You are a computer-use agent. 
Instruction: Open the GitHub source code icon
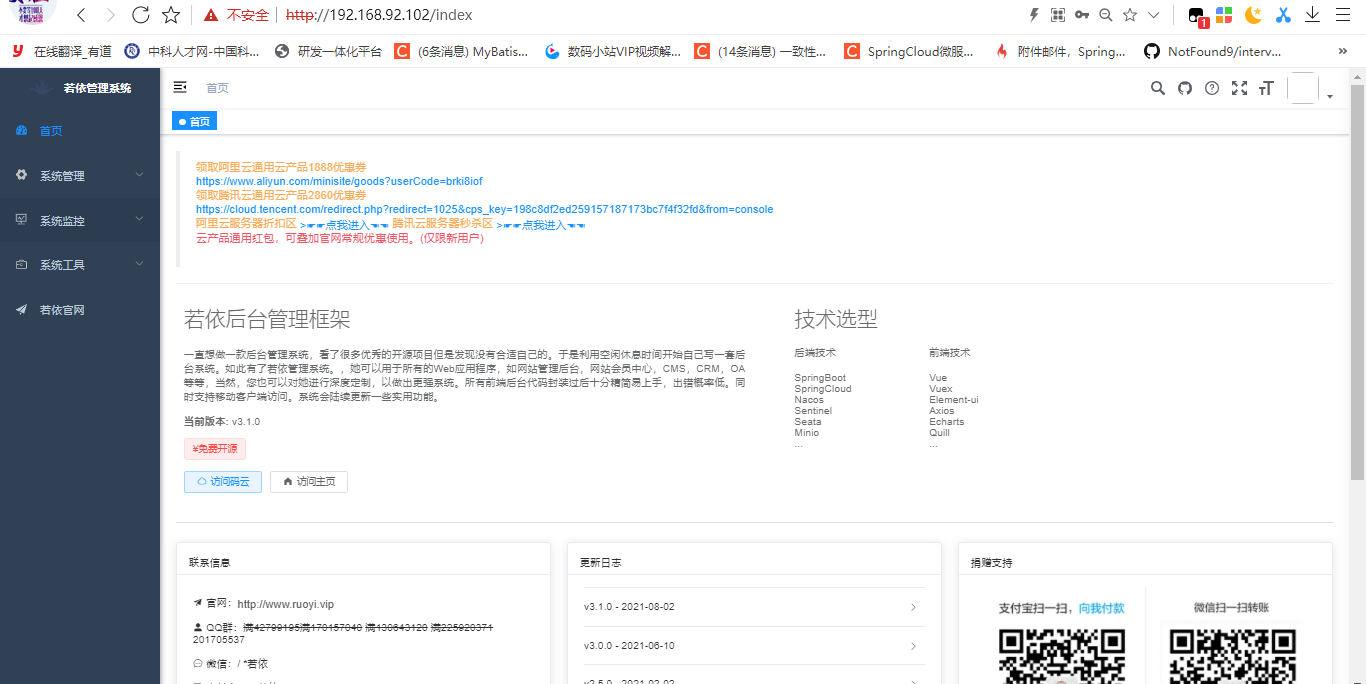(x=1184, y=88)
